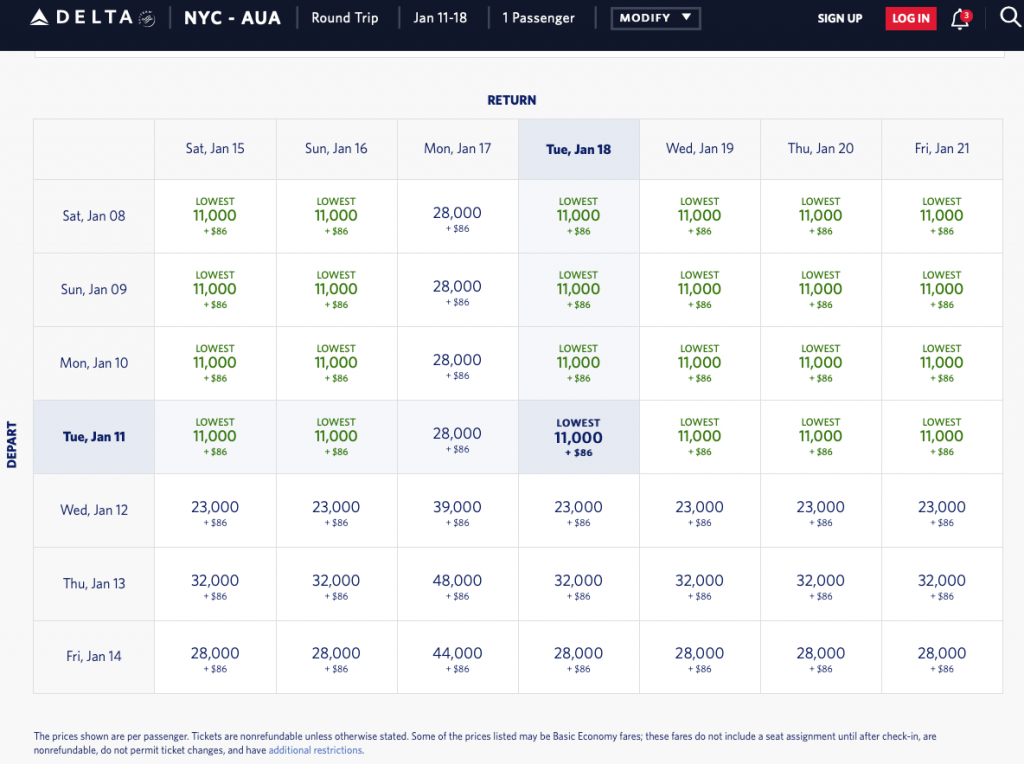Select the NYC - AUA route in header
Image resolution: width=1024 pixels, height=764 pixels.
pos(232,18)
